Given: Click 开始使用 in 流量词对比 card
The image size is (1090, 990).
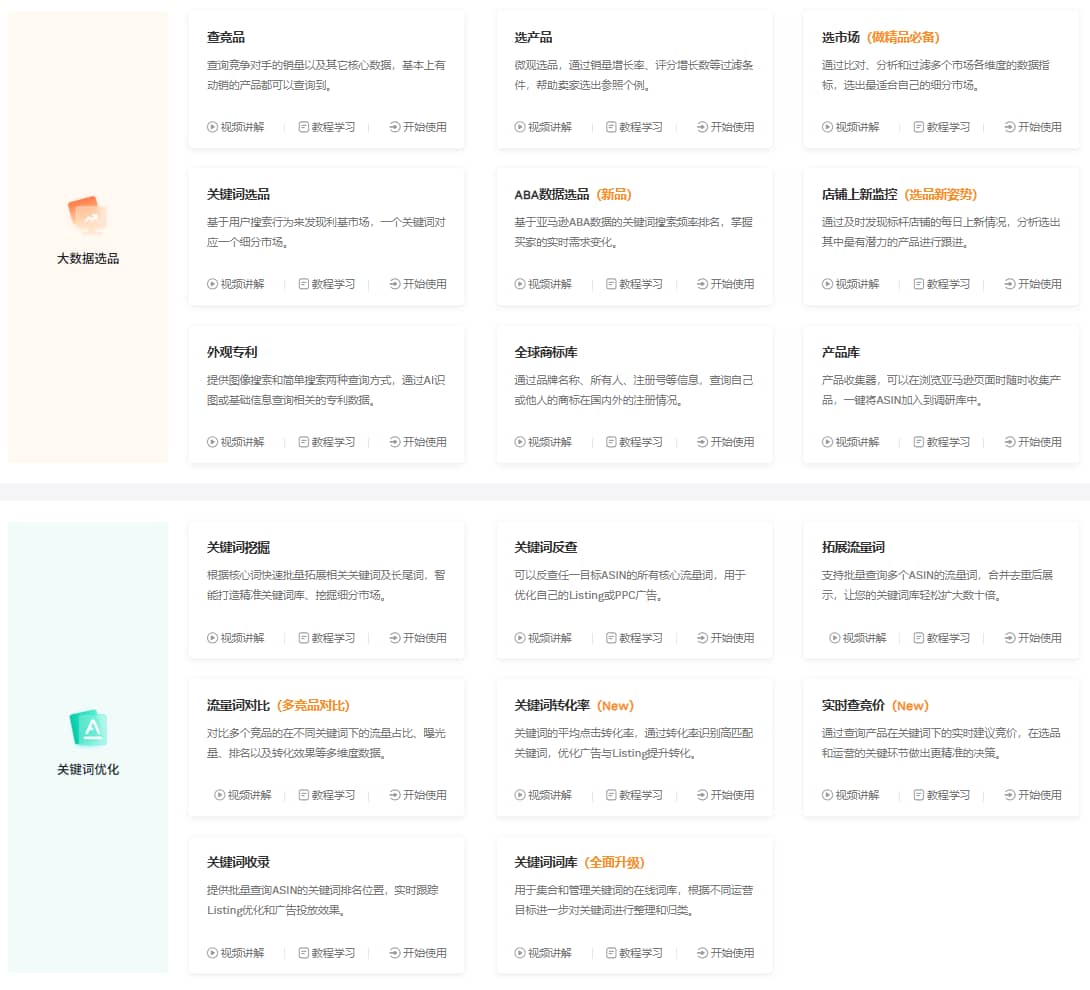Looking at the screenshot, I should [x=418, y=795].
